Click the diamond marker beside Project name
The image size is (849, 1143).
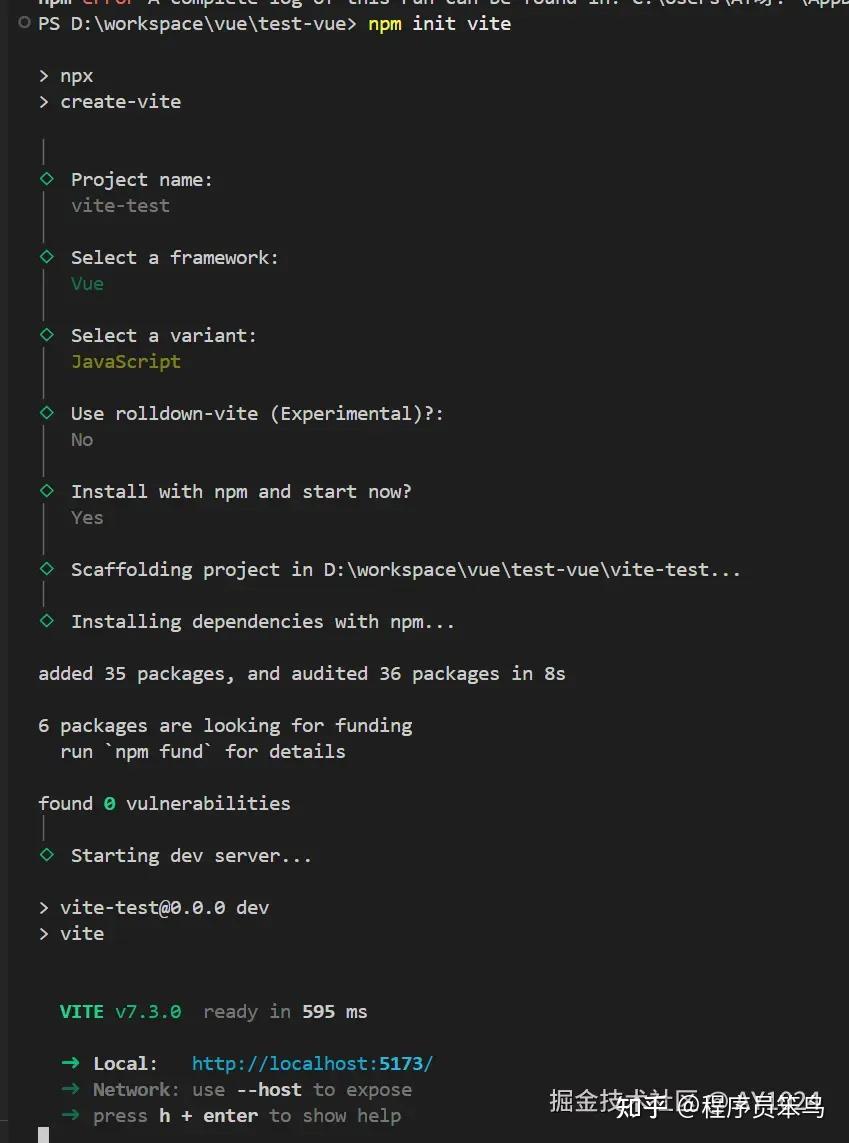(x=47, y=179)
